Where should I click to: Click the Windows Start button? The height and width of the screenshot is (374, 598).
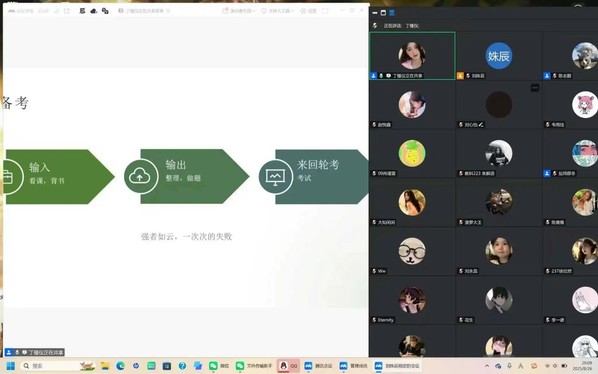11,366
